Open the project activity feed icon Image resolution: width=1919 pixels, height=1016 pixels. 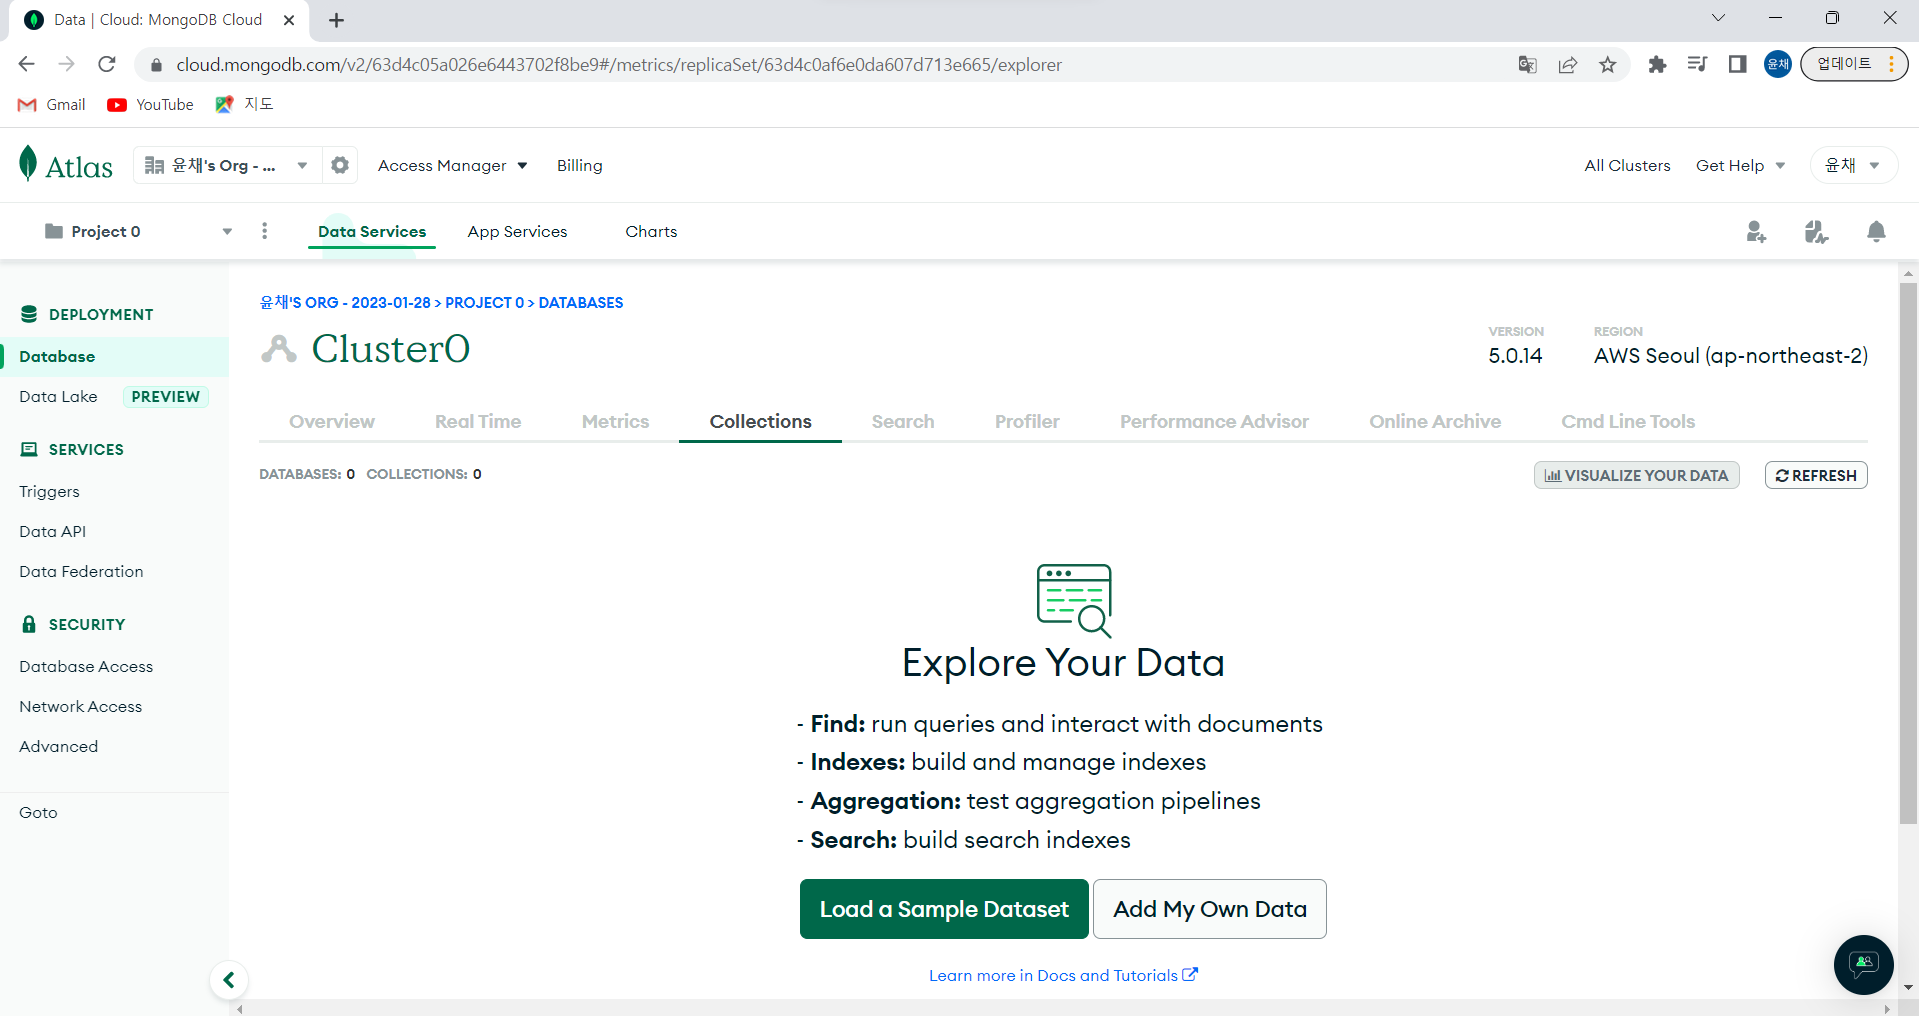point(1816,232)
